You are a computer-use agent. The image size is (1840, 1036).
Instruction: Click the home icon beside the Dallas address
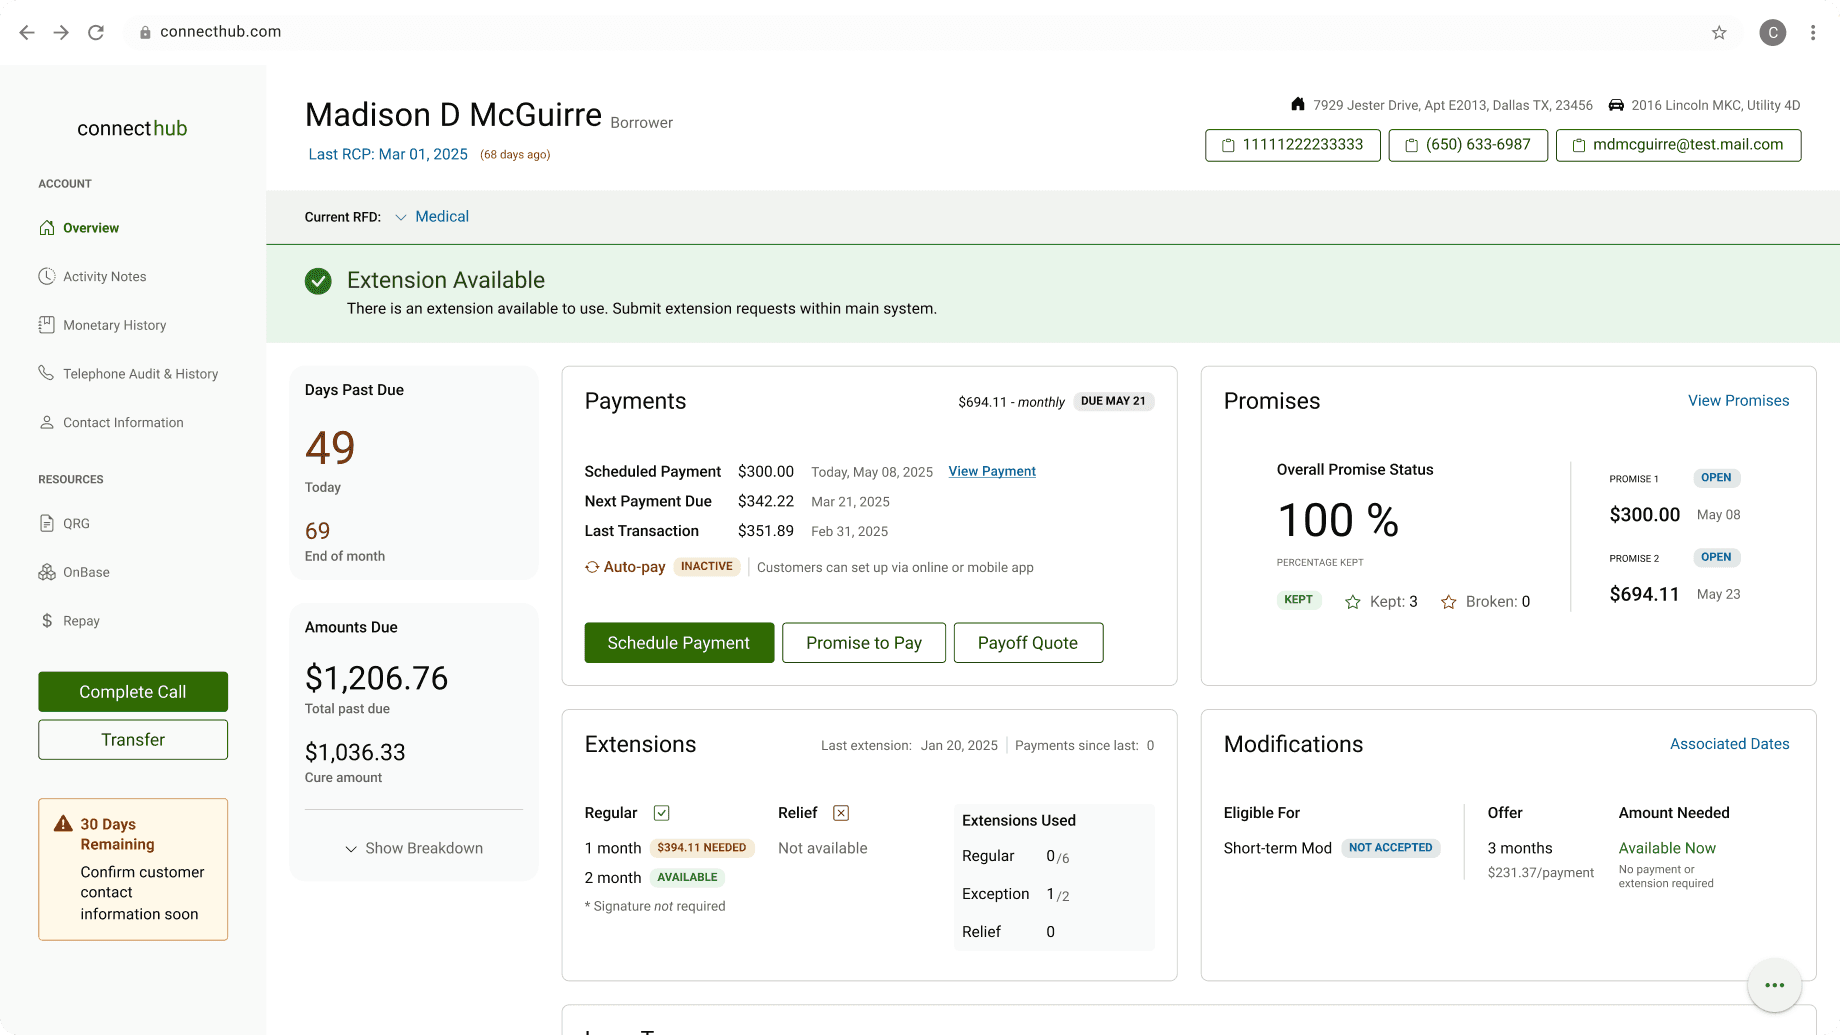tap(1298, 104)
